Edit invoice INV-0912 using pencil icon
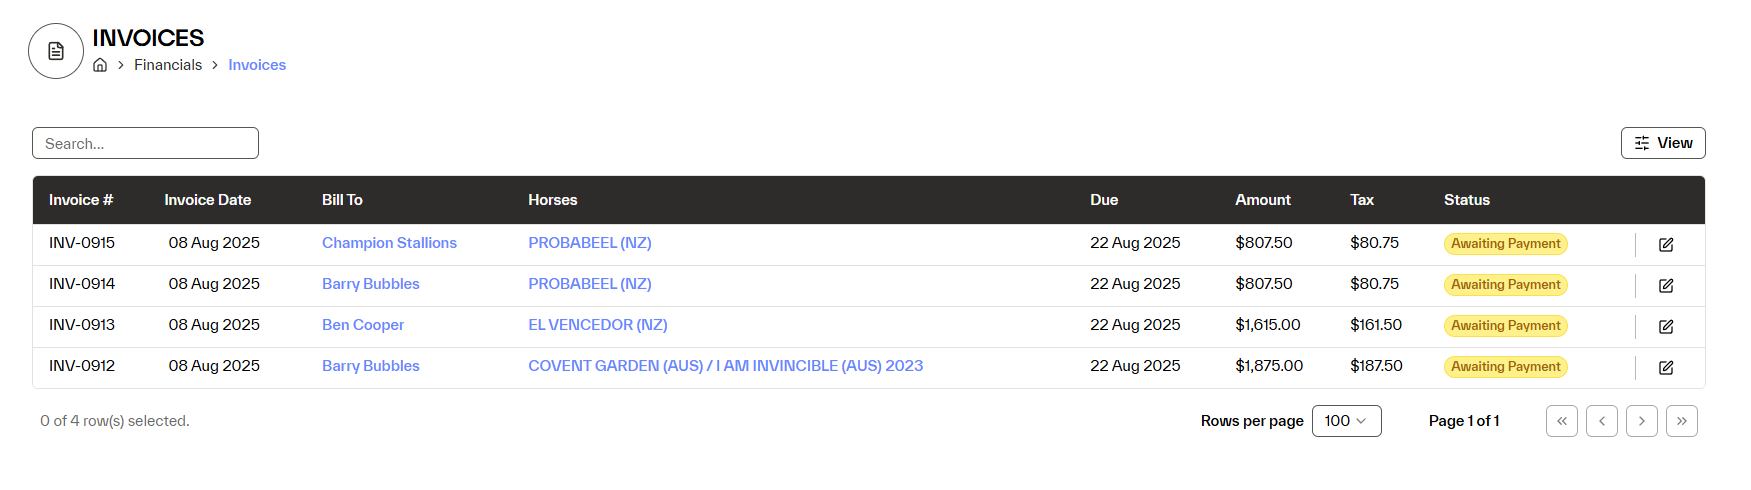Viewport: 1751px width, 490px height. 1666,367
